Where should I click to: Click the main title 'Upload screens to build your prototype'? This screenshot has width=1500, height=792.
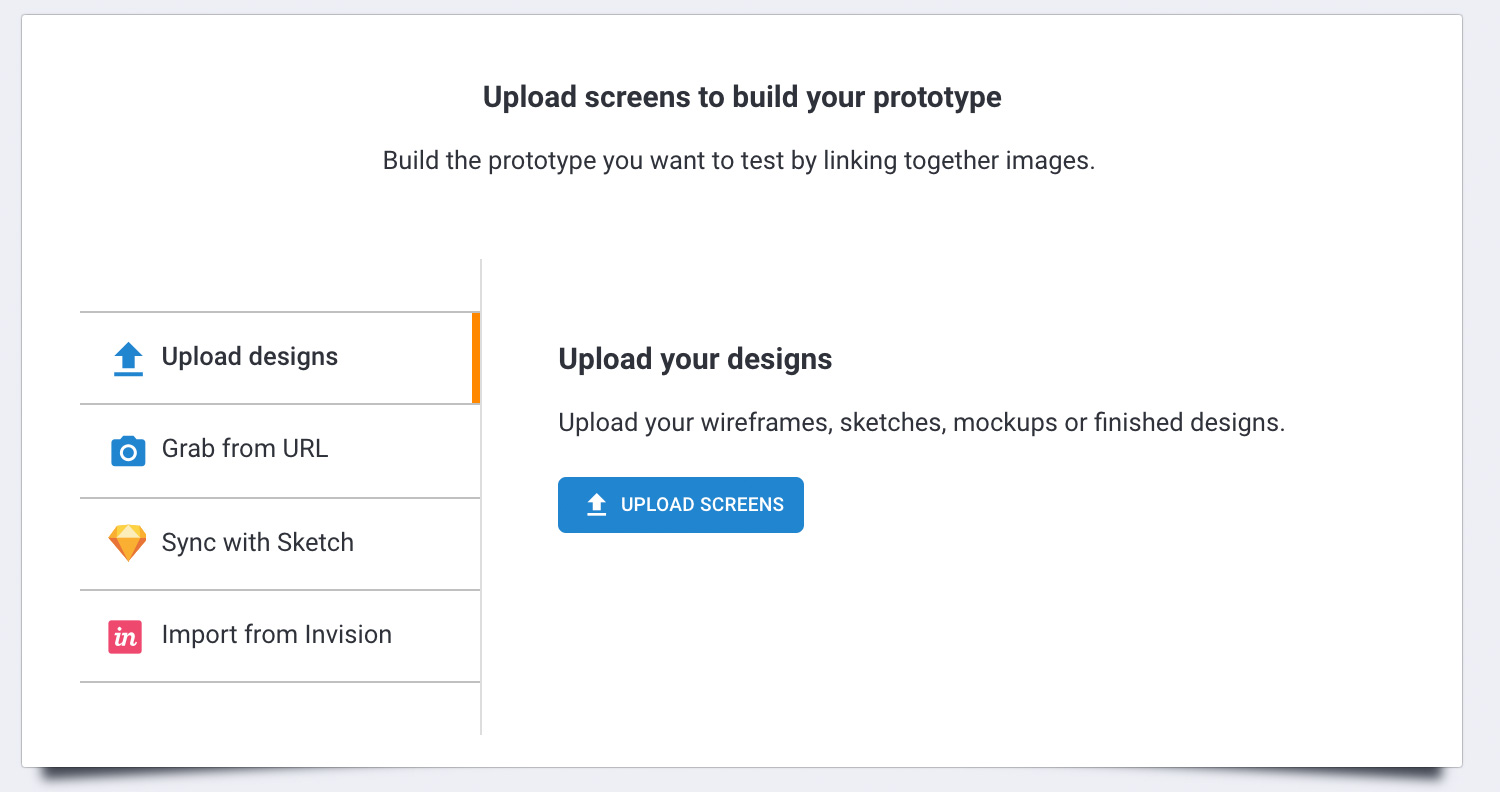(742, 98)
